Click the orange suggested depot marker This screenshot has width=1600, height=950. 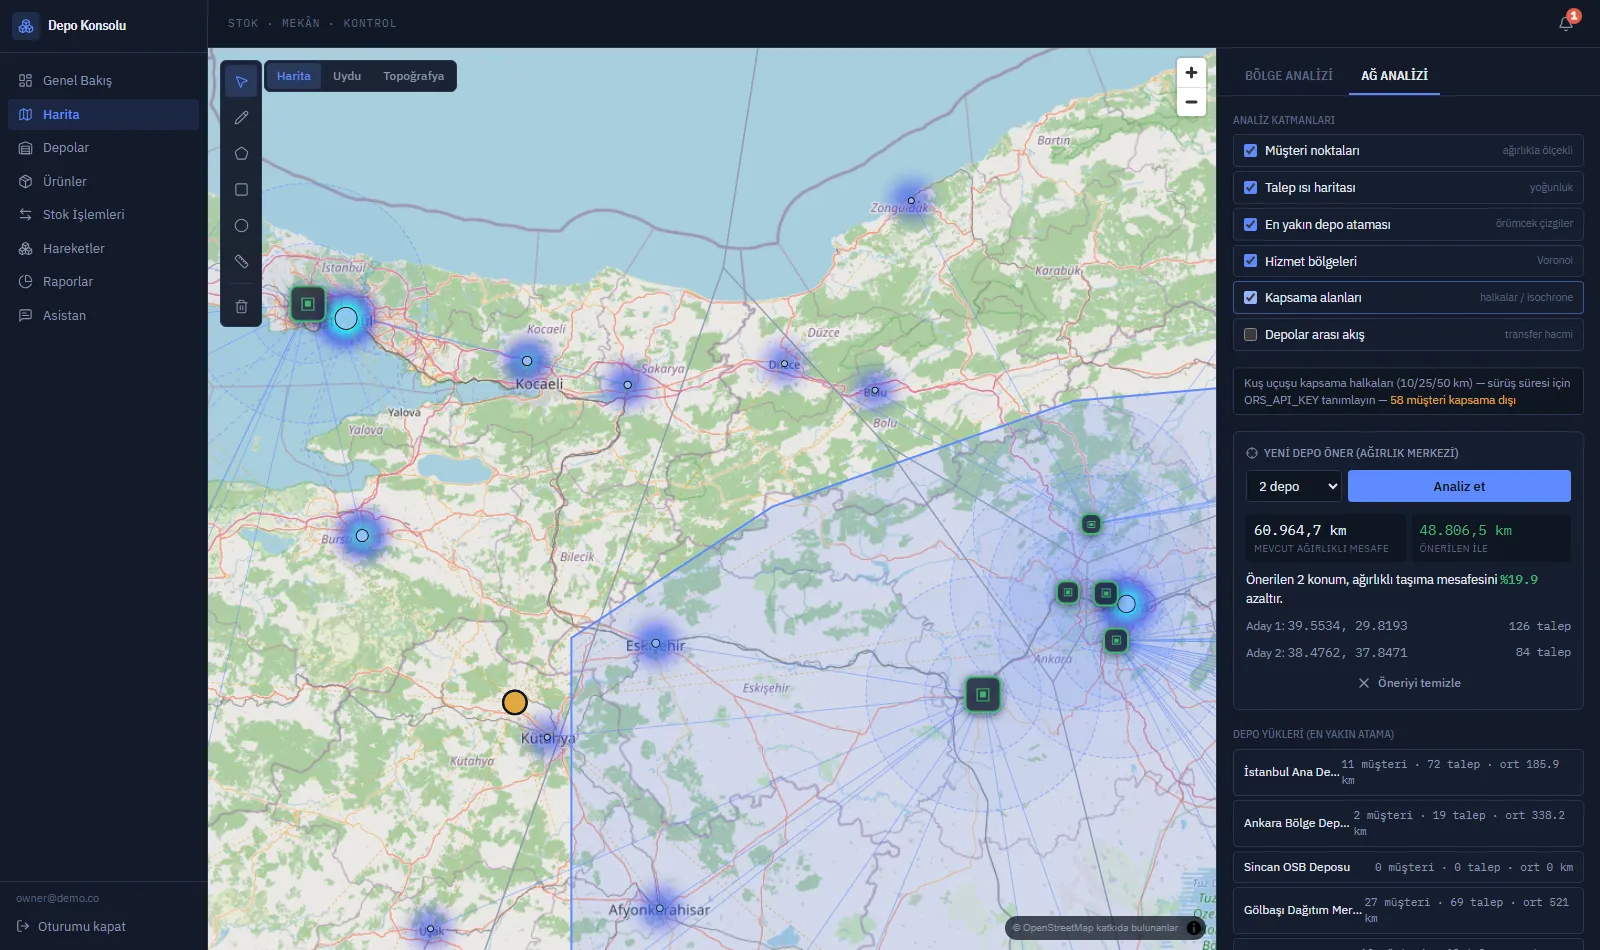[x=515, y=703]
